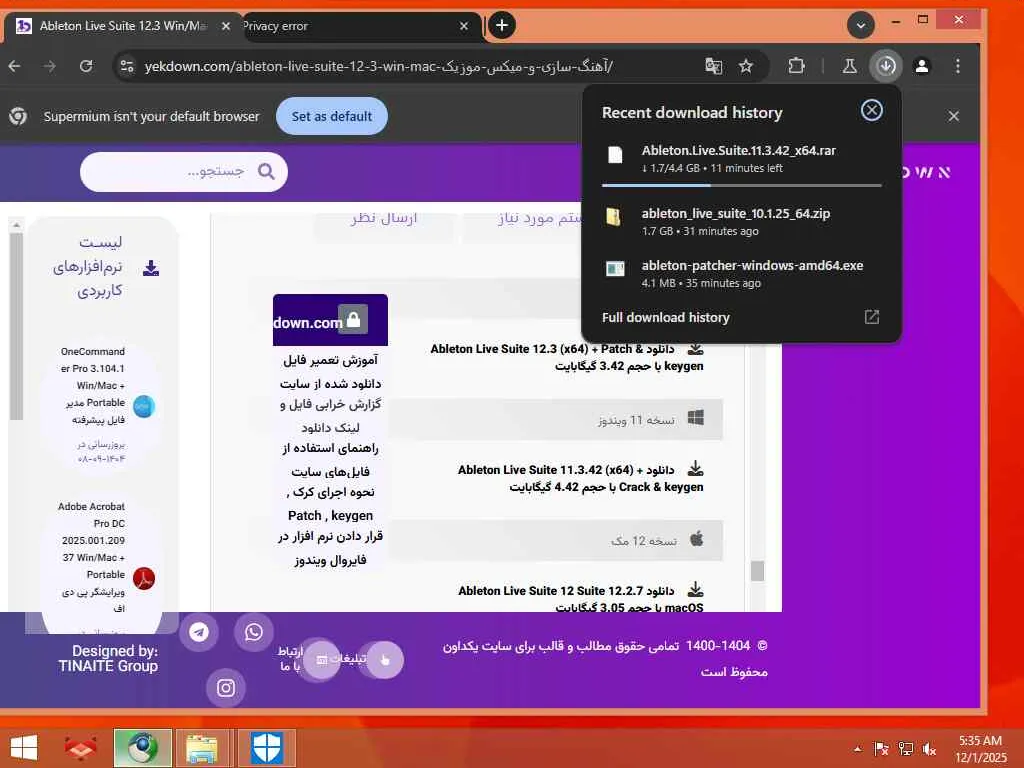Open the useful software list download icon

(x=151, y=268)
